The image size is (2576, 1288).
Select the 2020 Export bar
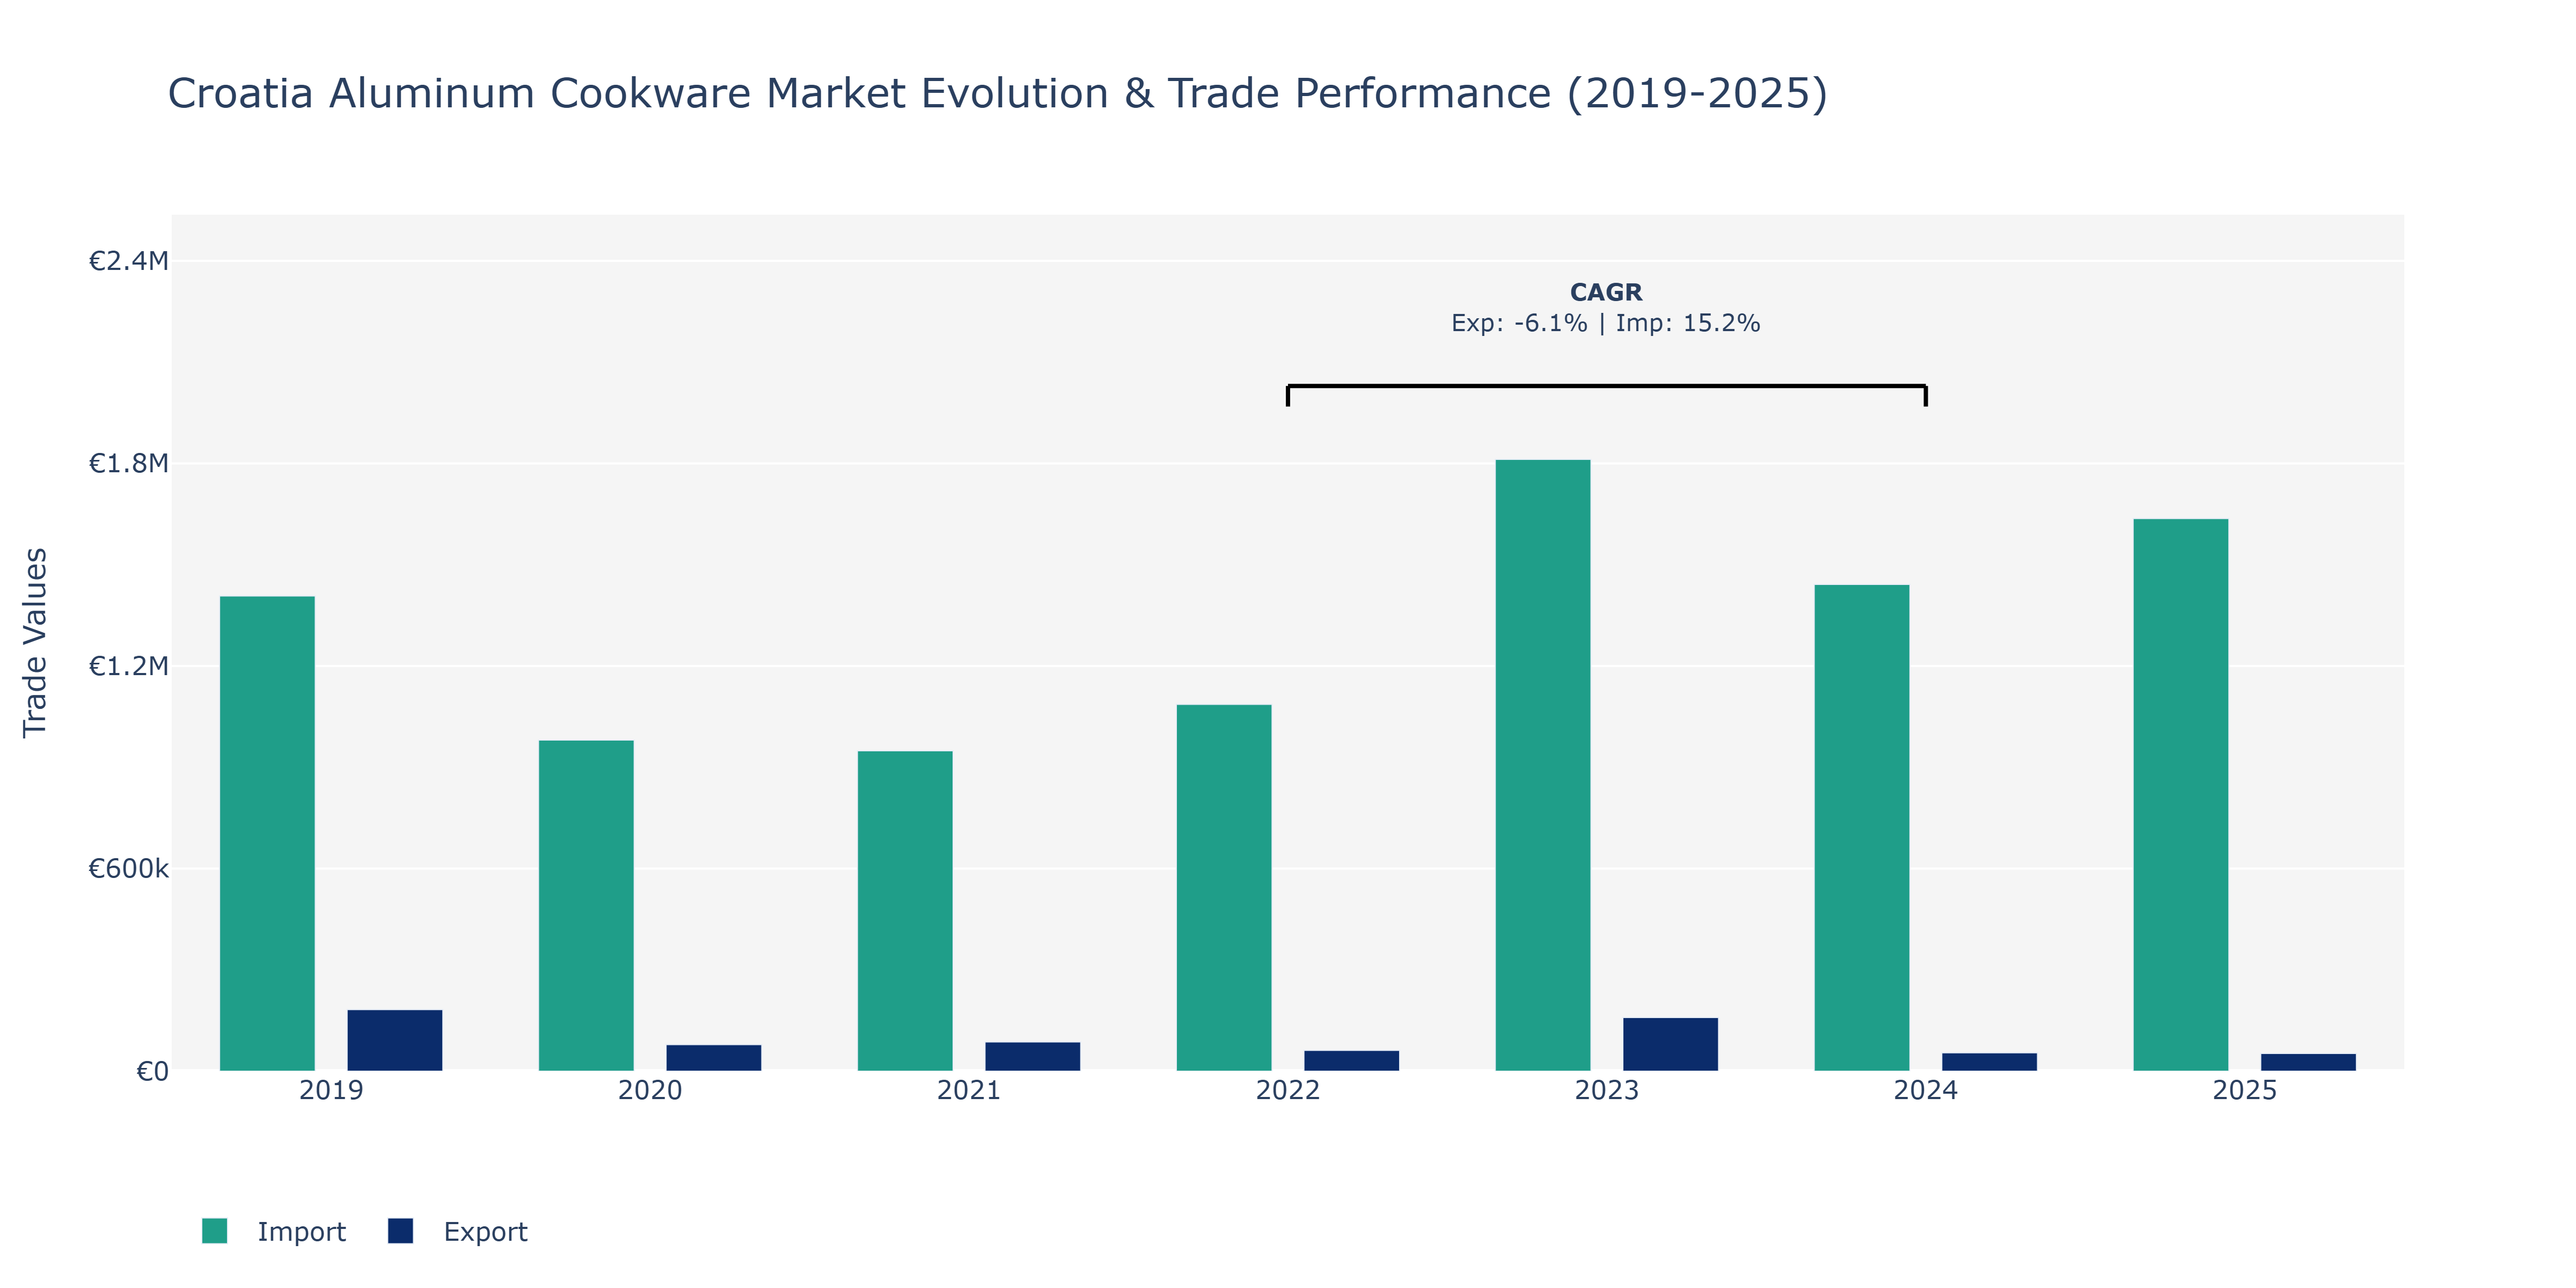coord(714,1058)
